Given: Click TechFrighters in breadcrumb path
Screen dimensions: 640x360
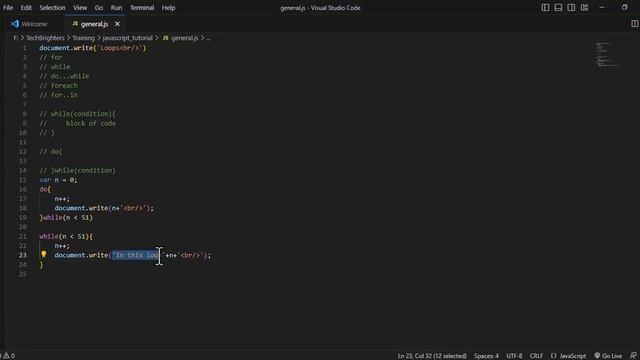Looking at the screenshot, I should 45,38.
